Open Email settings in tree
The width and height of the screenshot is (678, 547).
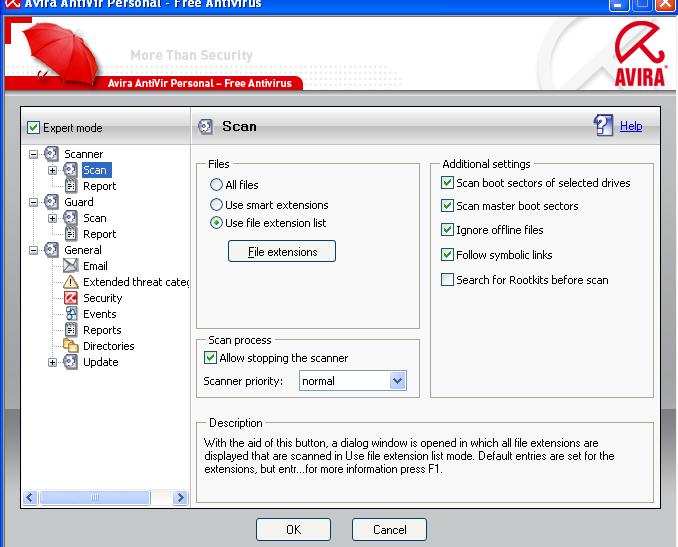95,266
